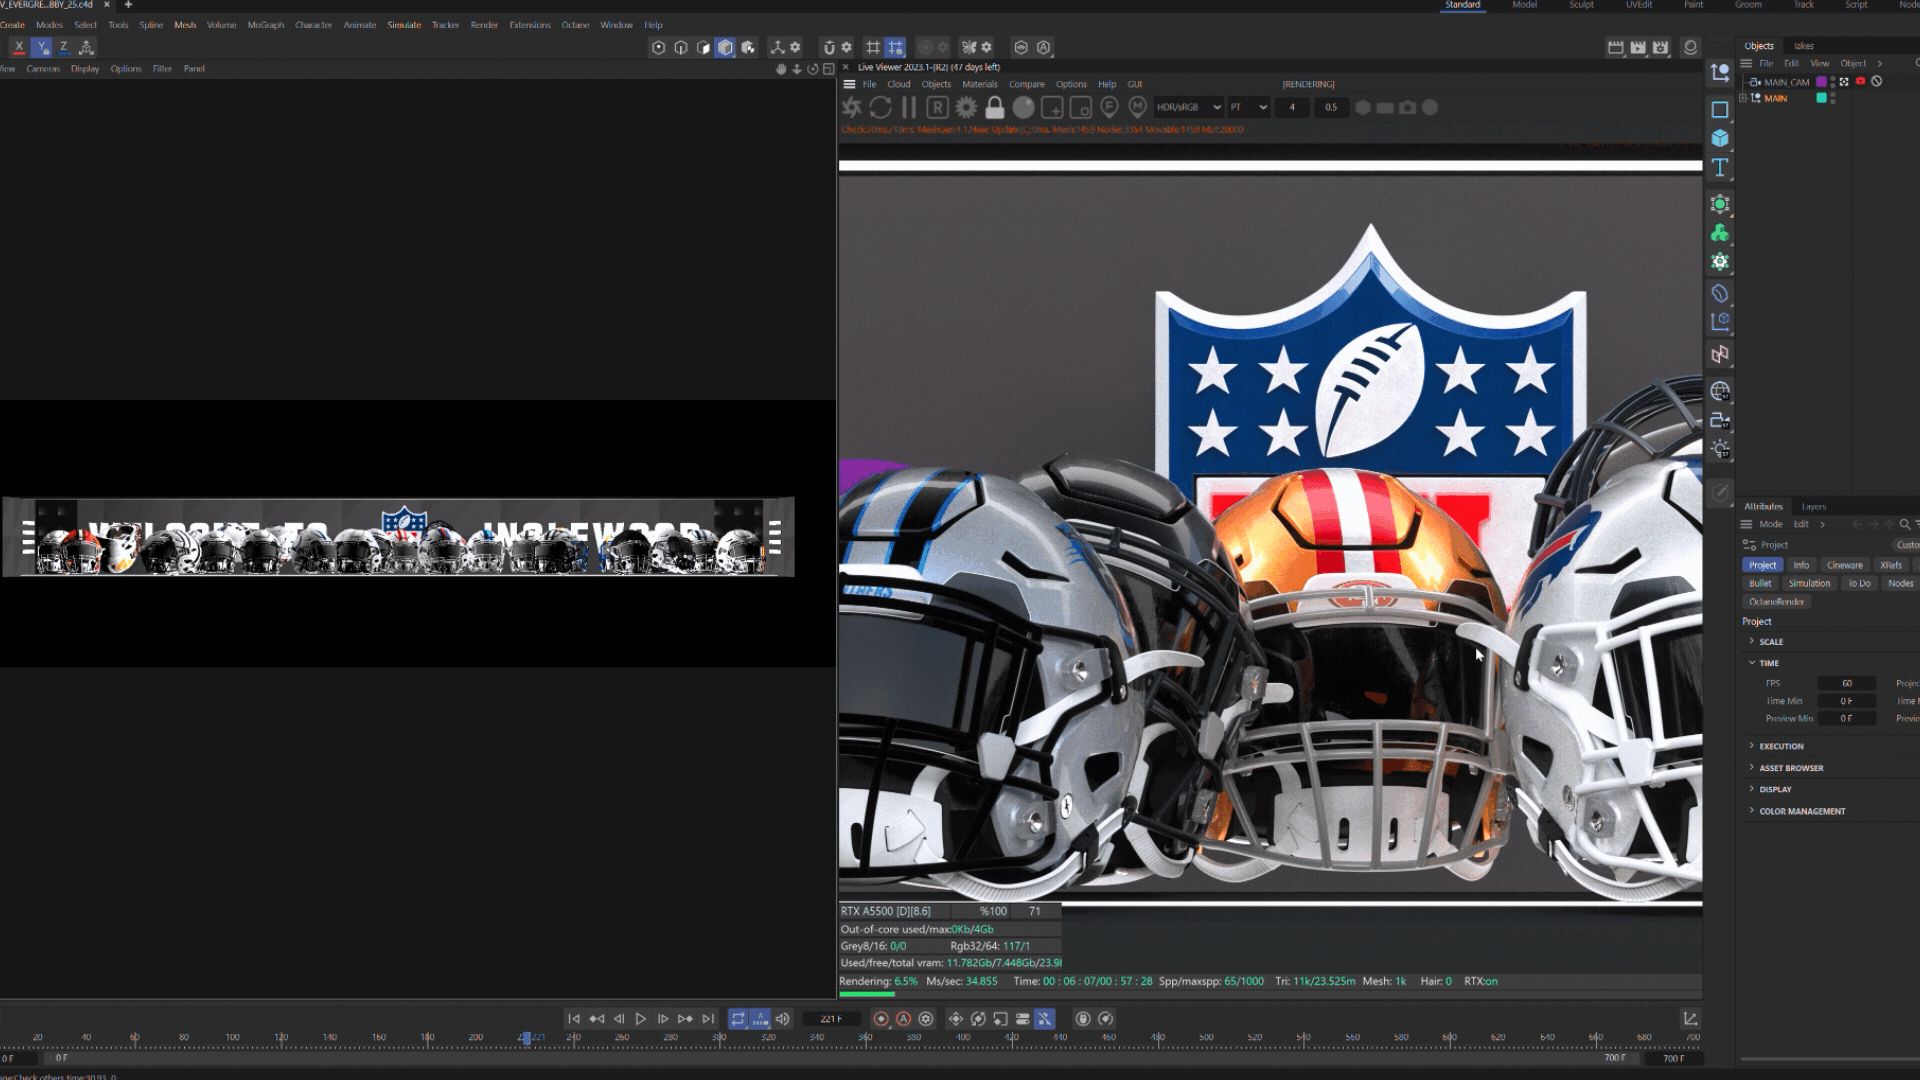The height and width of the screenshot is (1080, 1920).
Task: Open the PT kernel dropdown
Action: click(1248, 107)
